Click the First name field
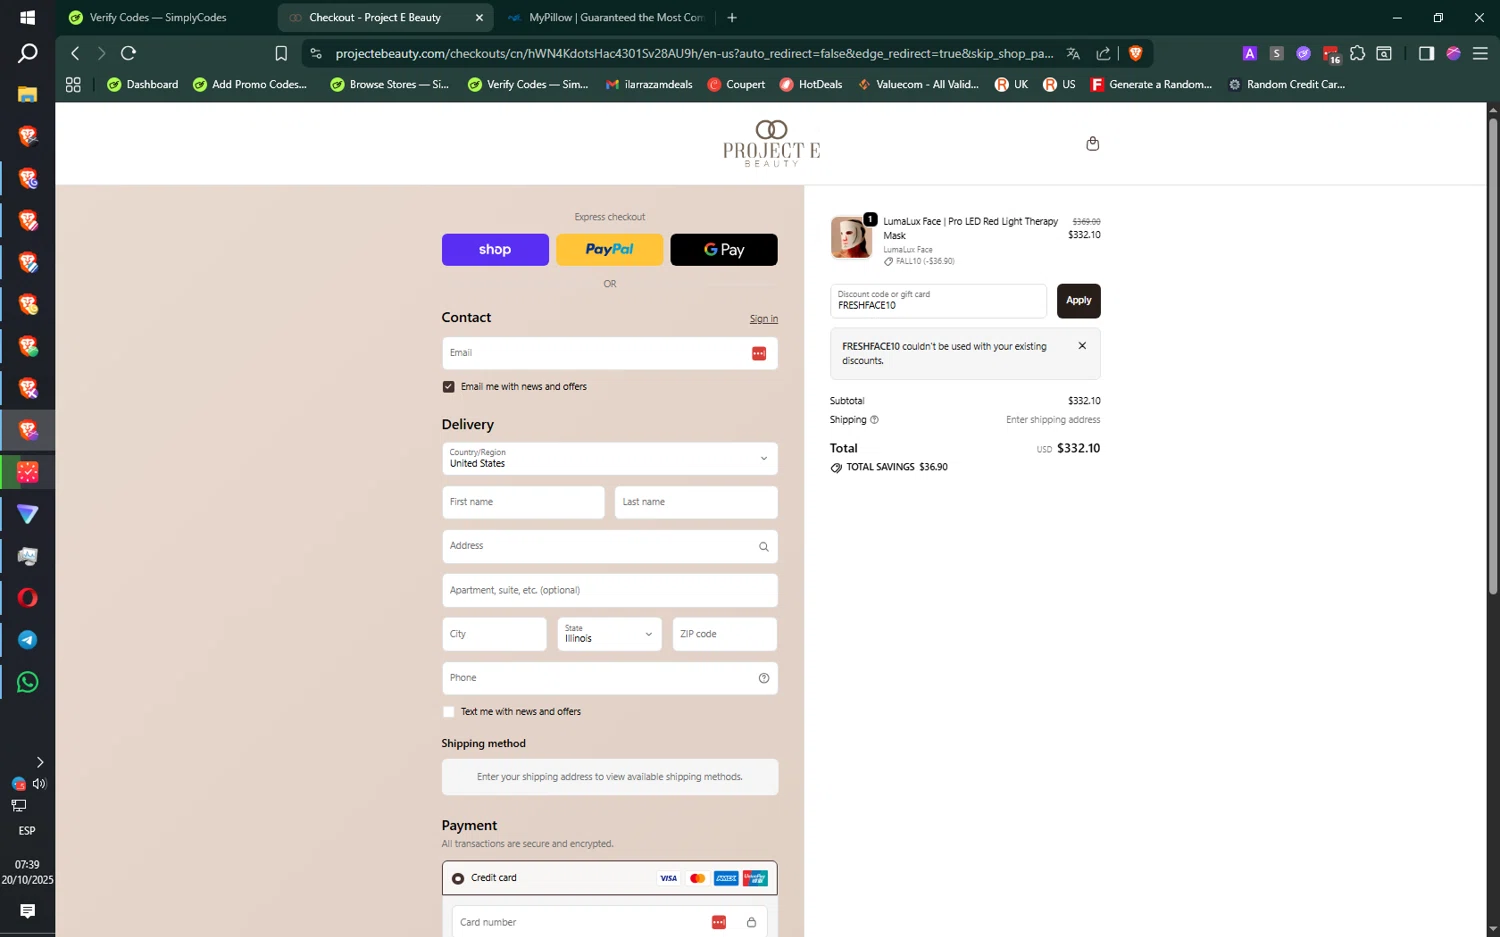This screenshot has width=1500, height=937. click(523, 502)
